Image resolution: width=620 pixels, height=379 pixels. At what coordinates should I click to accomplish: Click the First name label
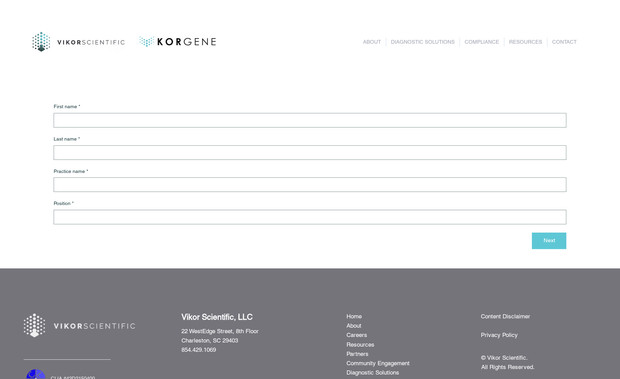[67, 107]
